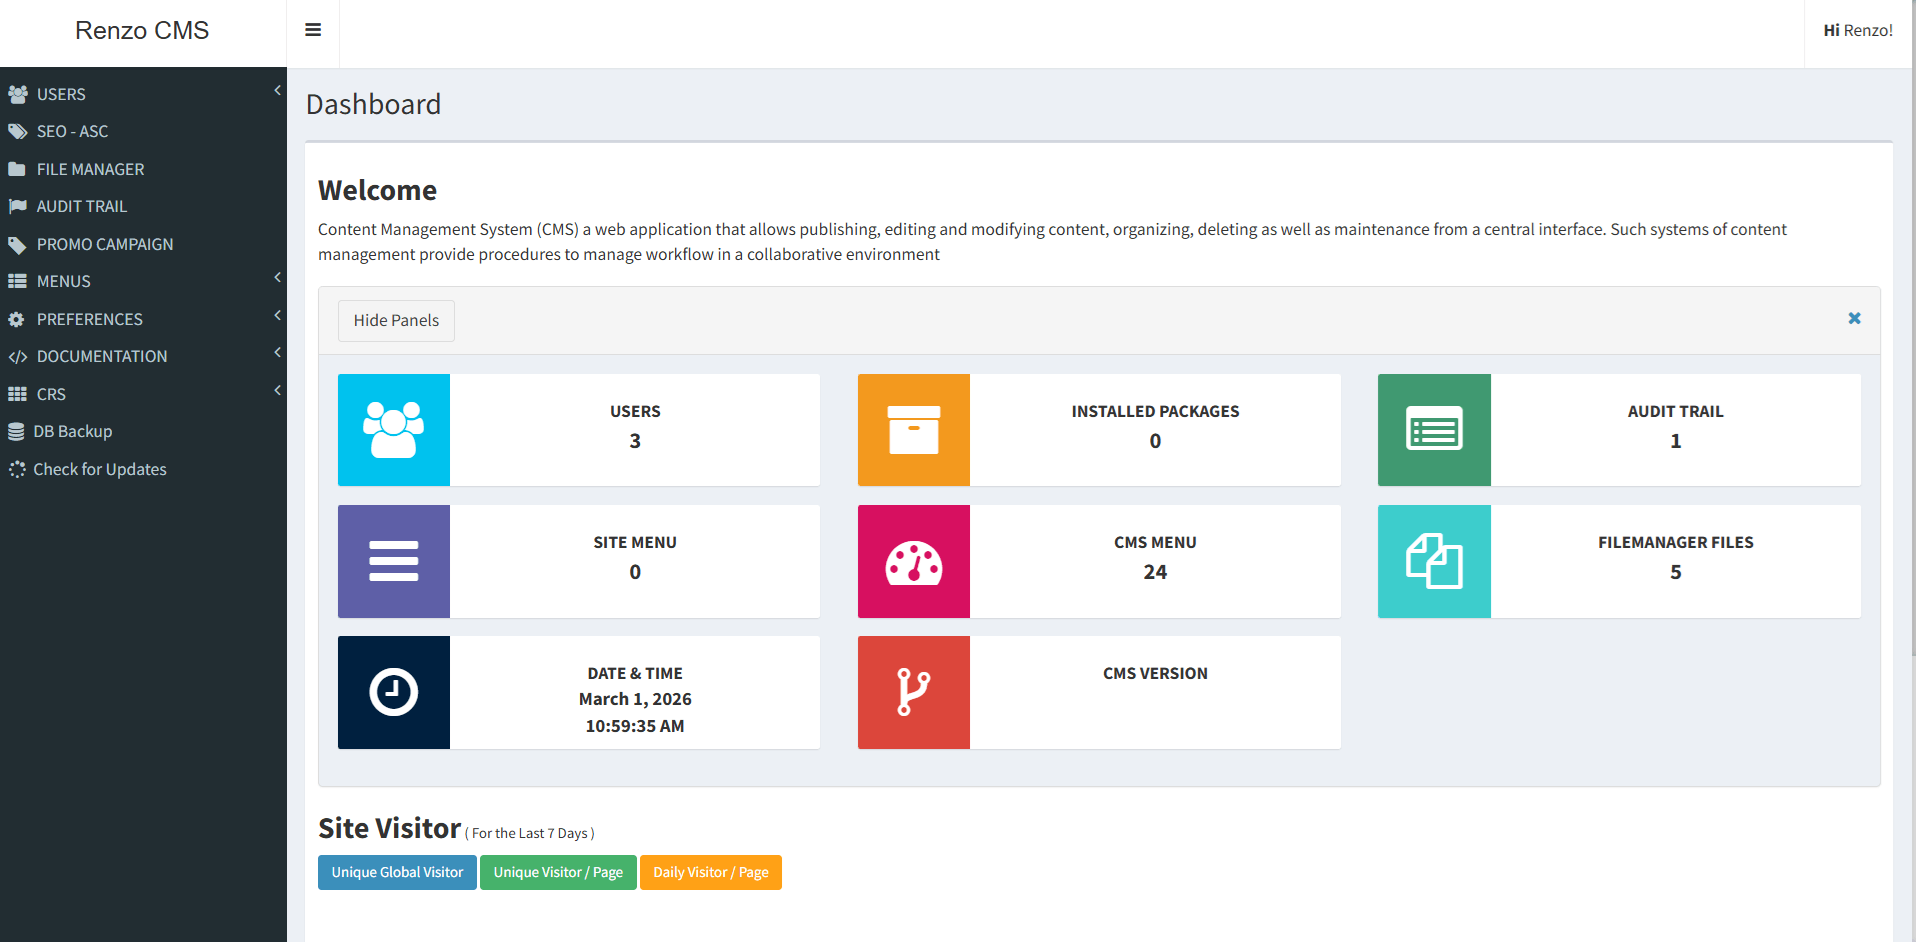Expand the Menus sidebar submenu arrow
This screenshot has width=1916, height=942.
(277, 278)
